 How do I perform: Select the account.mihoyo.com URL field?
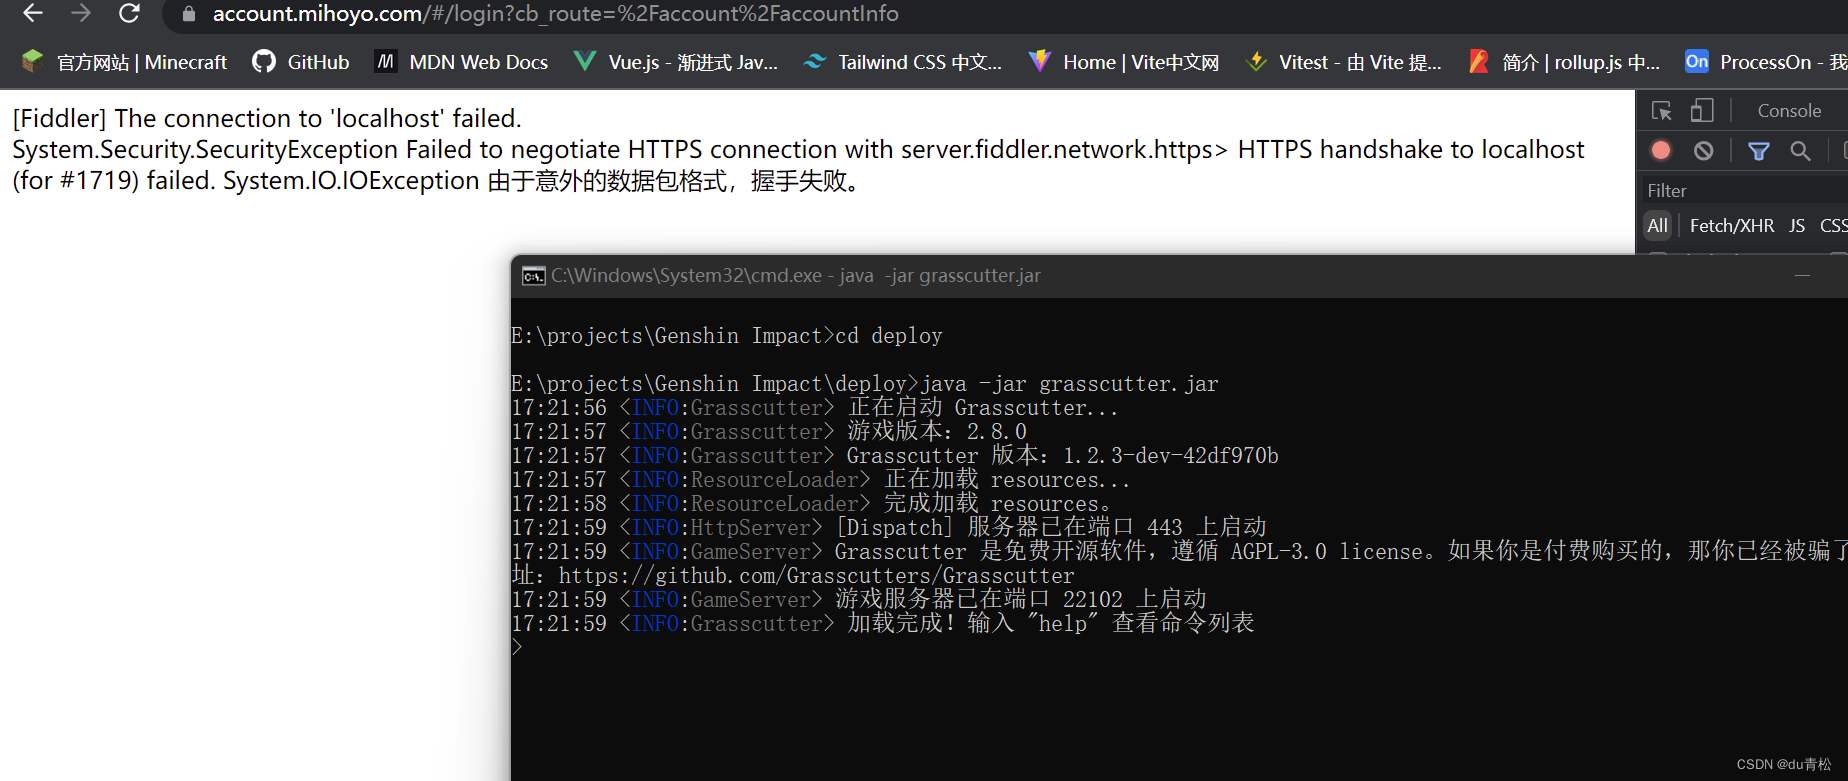pyautogui.click(x=555, y=14)
